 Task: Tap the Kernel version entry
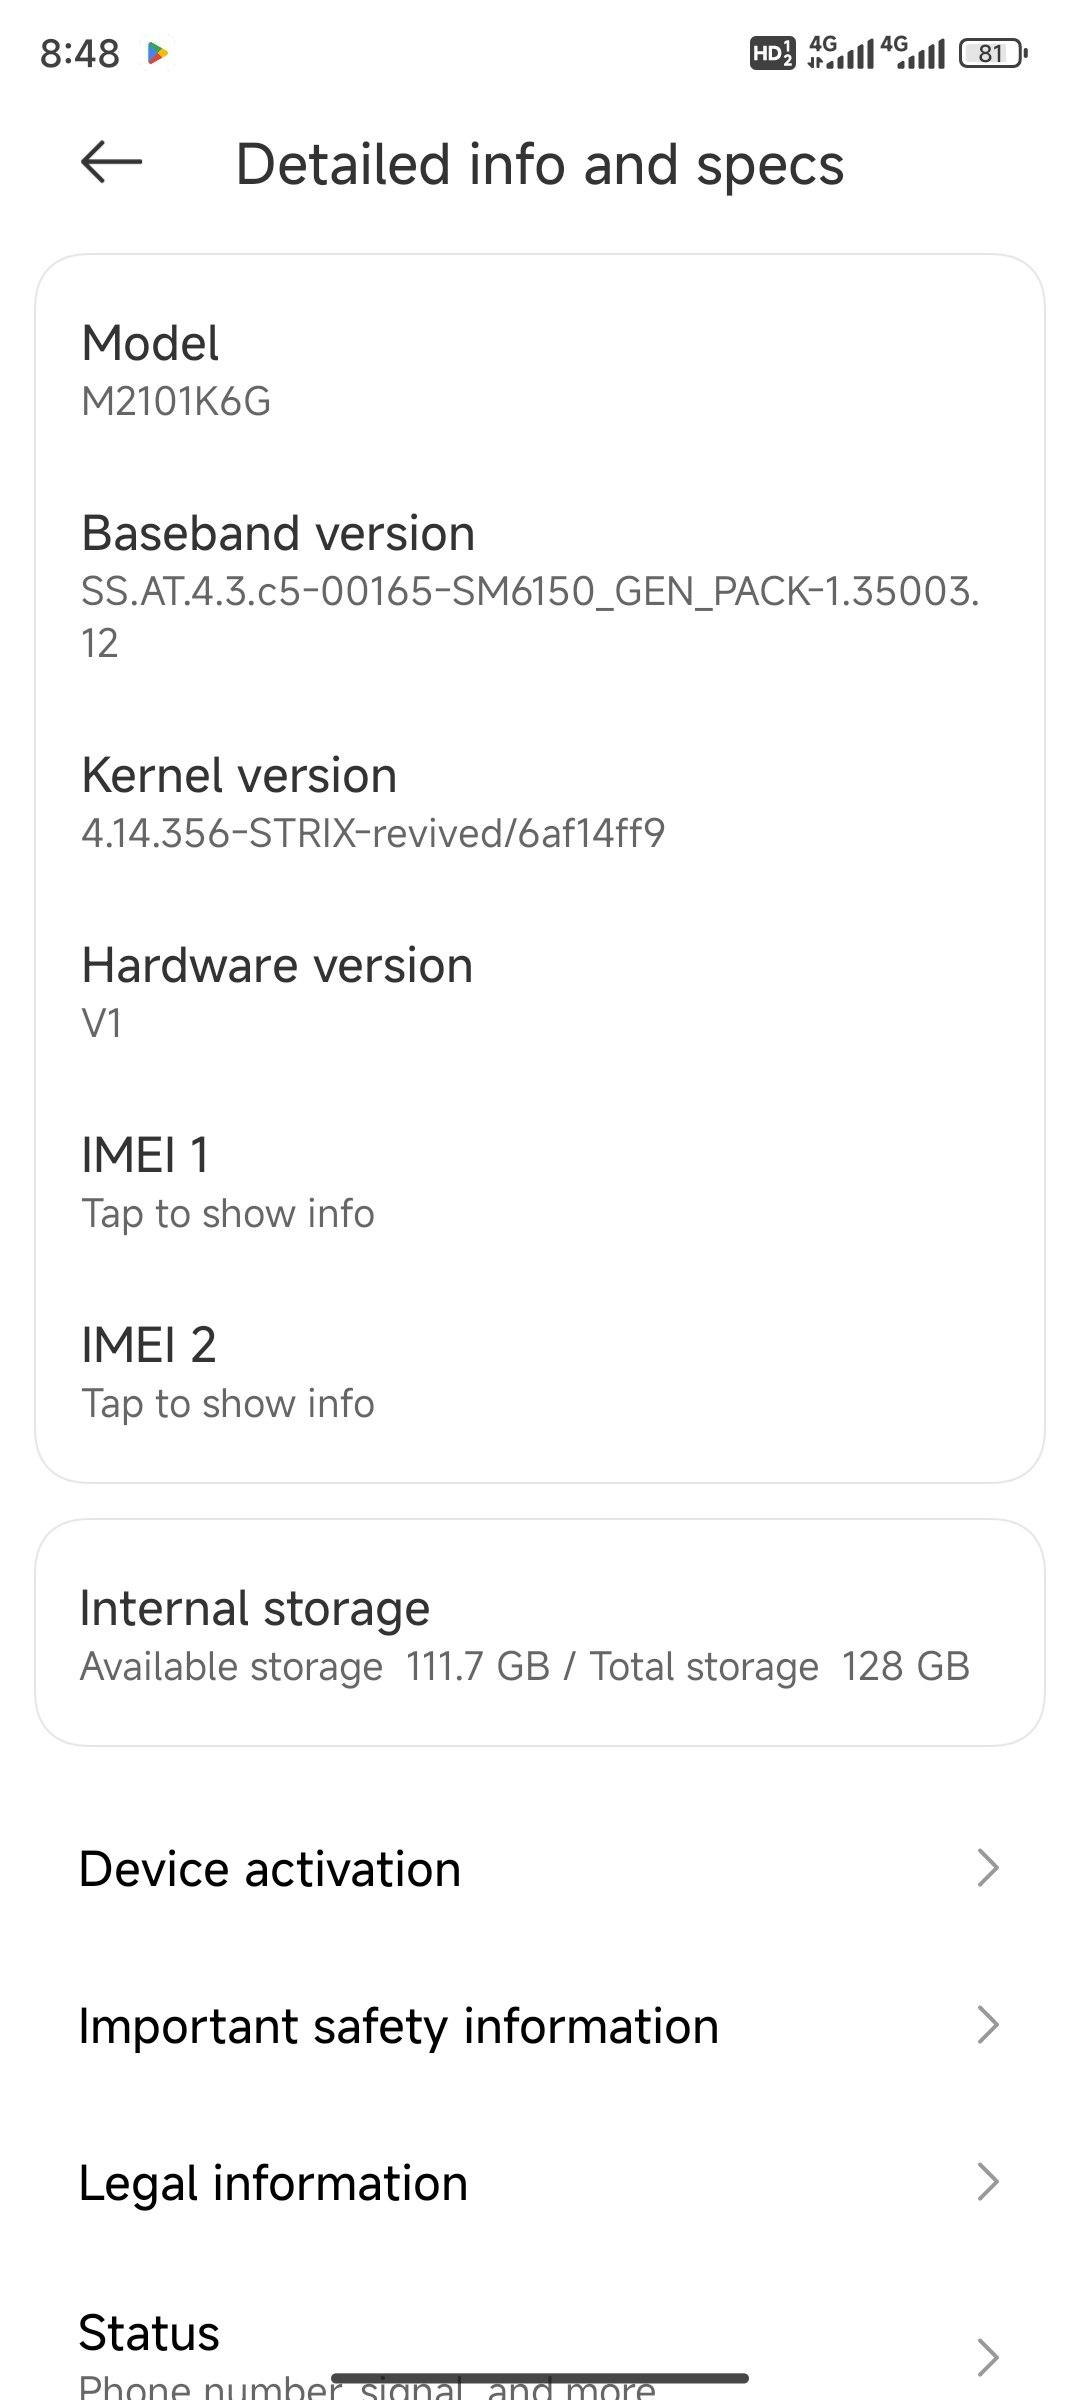tap(540, 802)
